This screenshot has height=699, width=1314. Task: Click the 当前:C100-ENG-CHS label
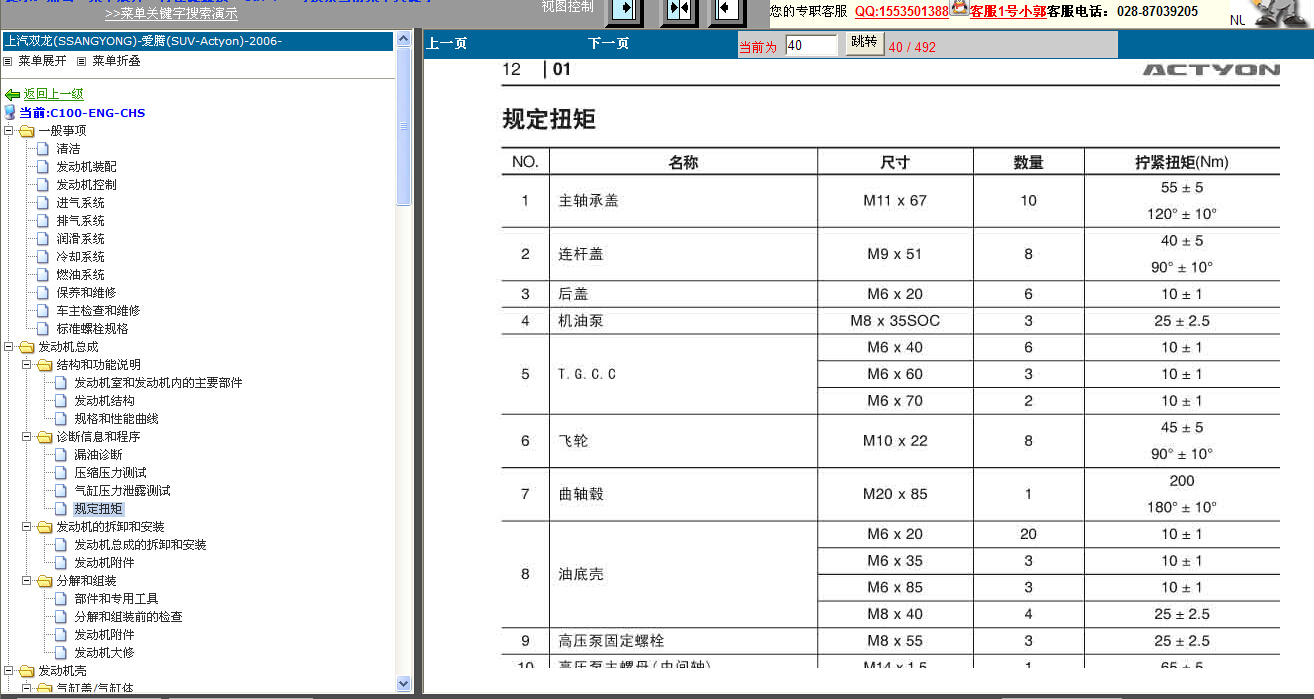point(82,113)
